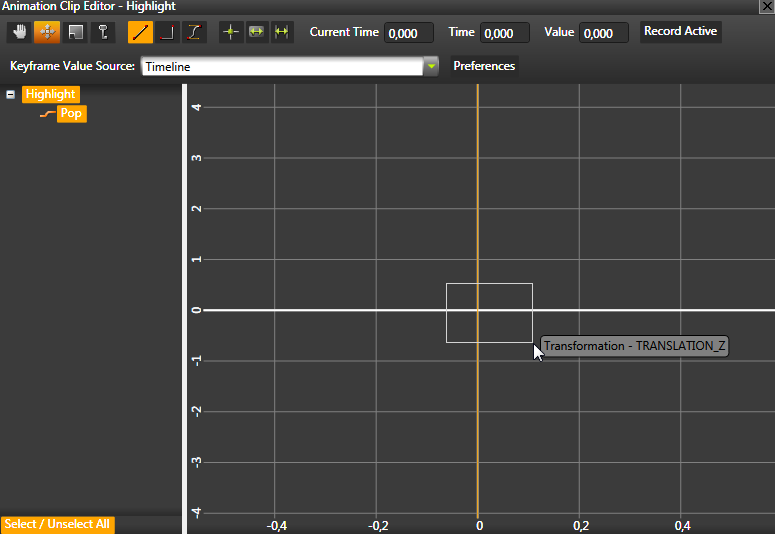
Task: Click the Timeline combo box field
Action: pos(280,67)
